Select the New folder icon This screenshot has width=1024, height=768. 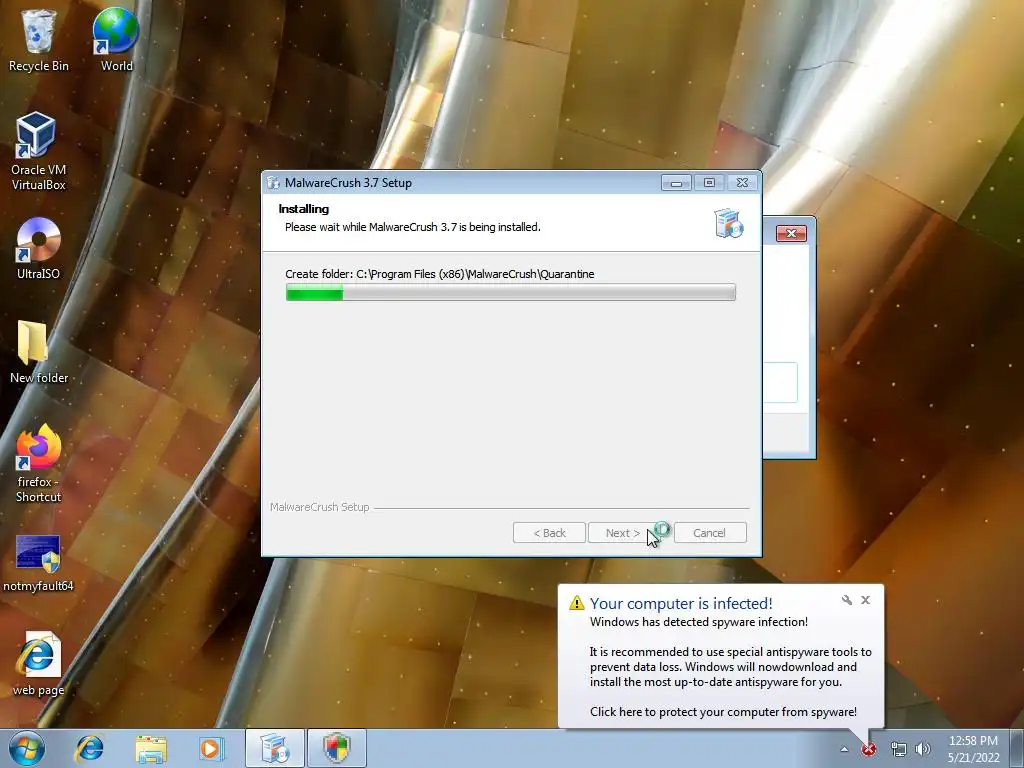click(x=38, y=351)
